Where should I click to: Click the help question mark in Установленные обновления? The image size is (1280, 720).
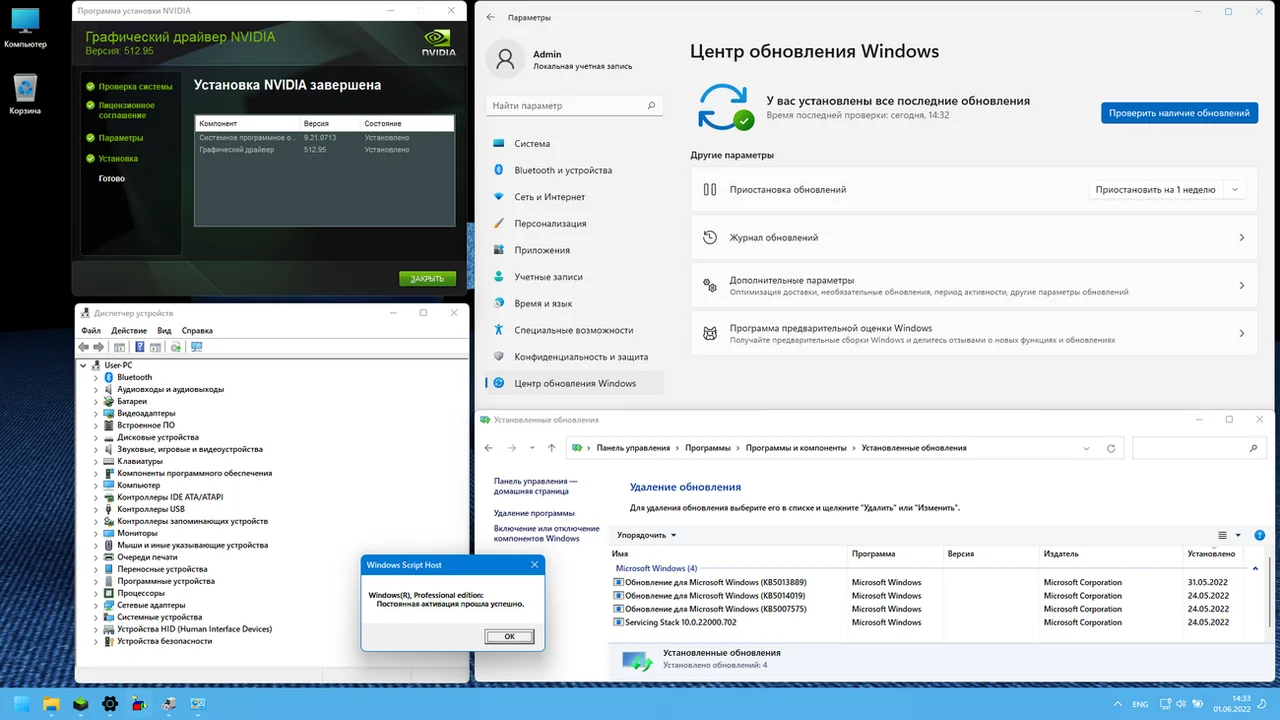coord(1260,535)
